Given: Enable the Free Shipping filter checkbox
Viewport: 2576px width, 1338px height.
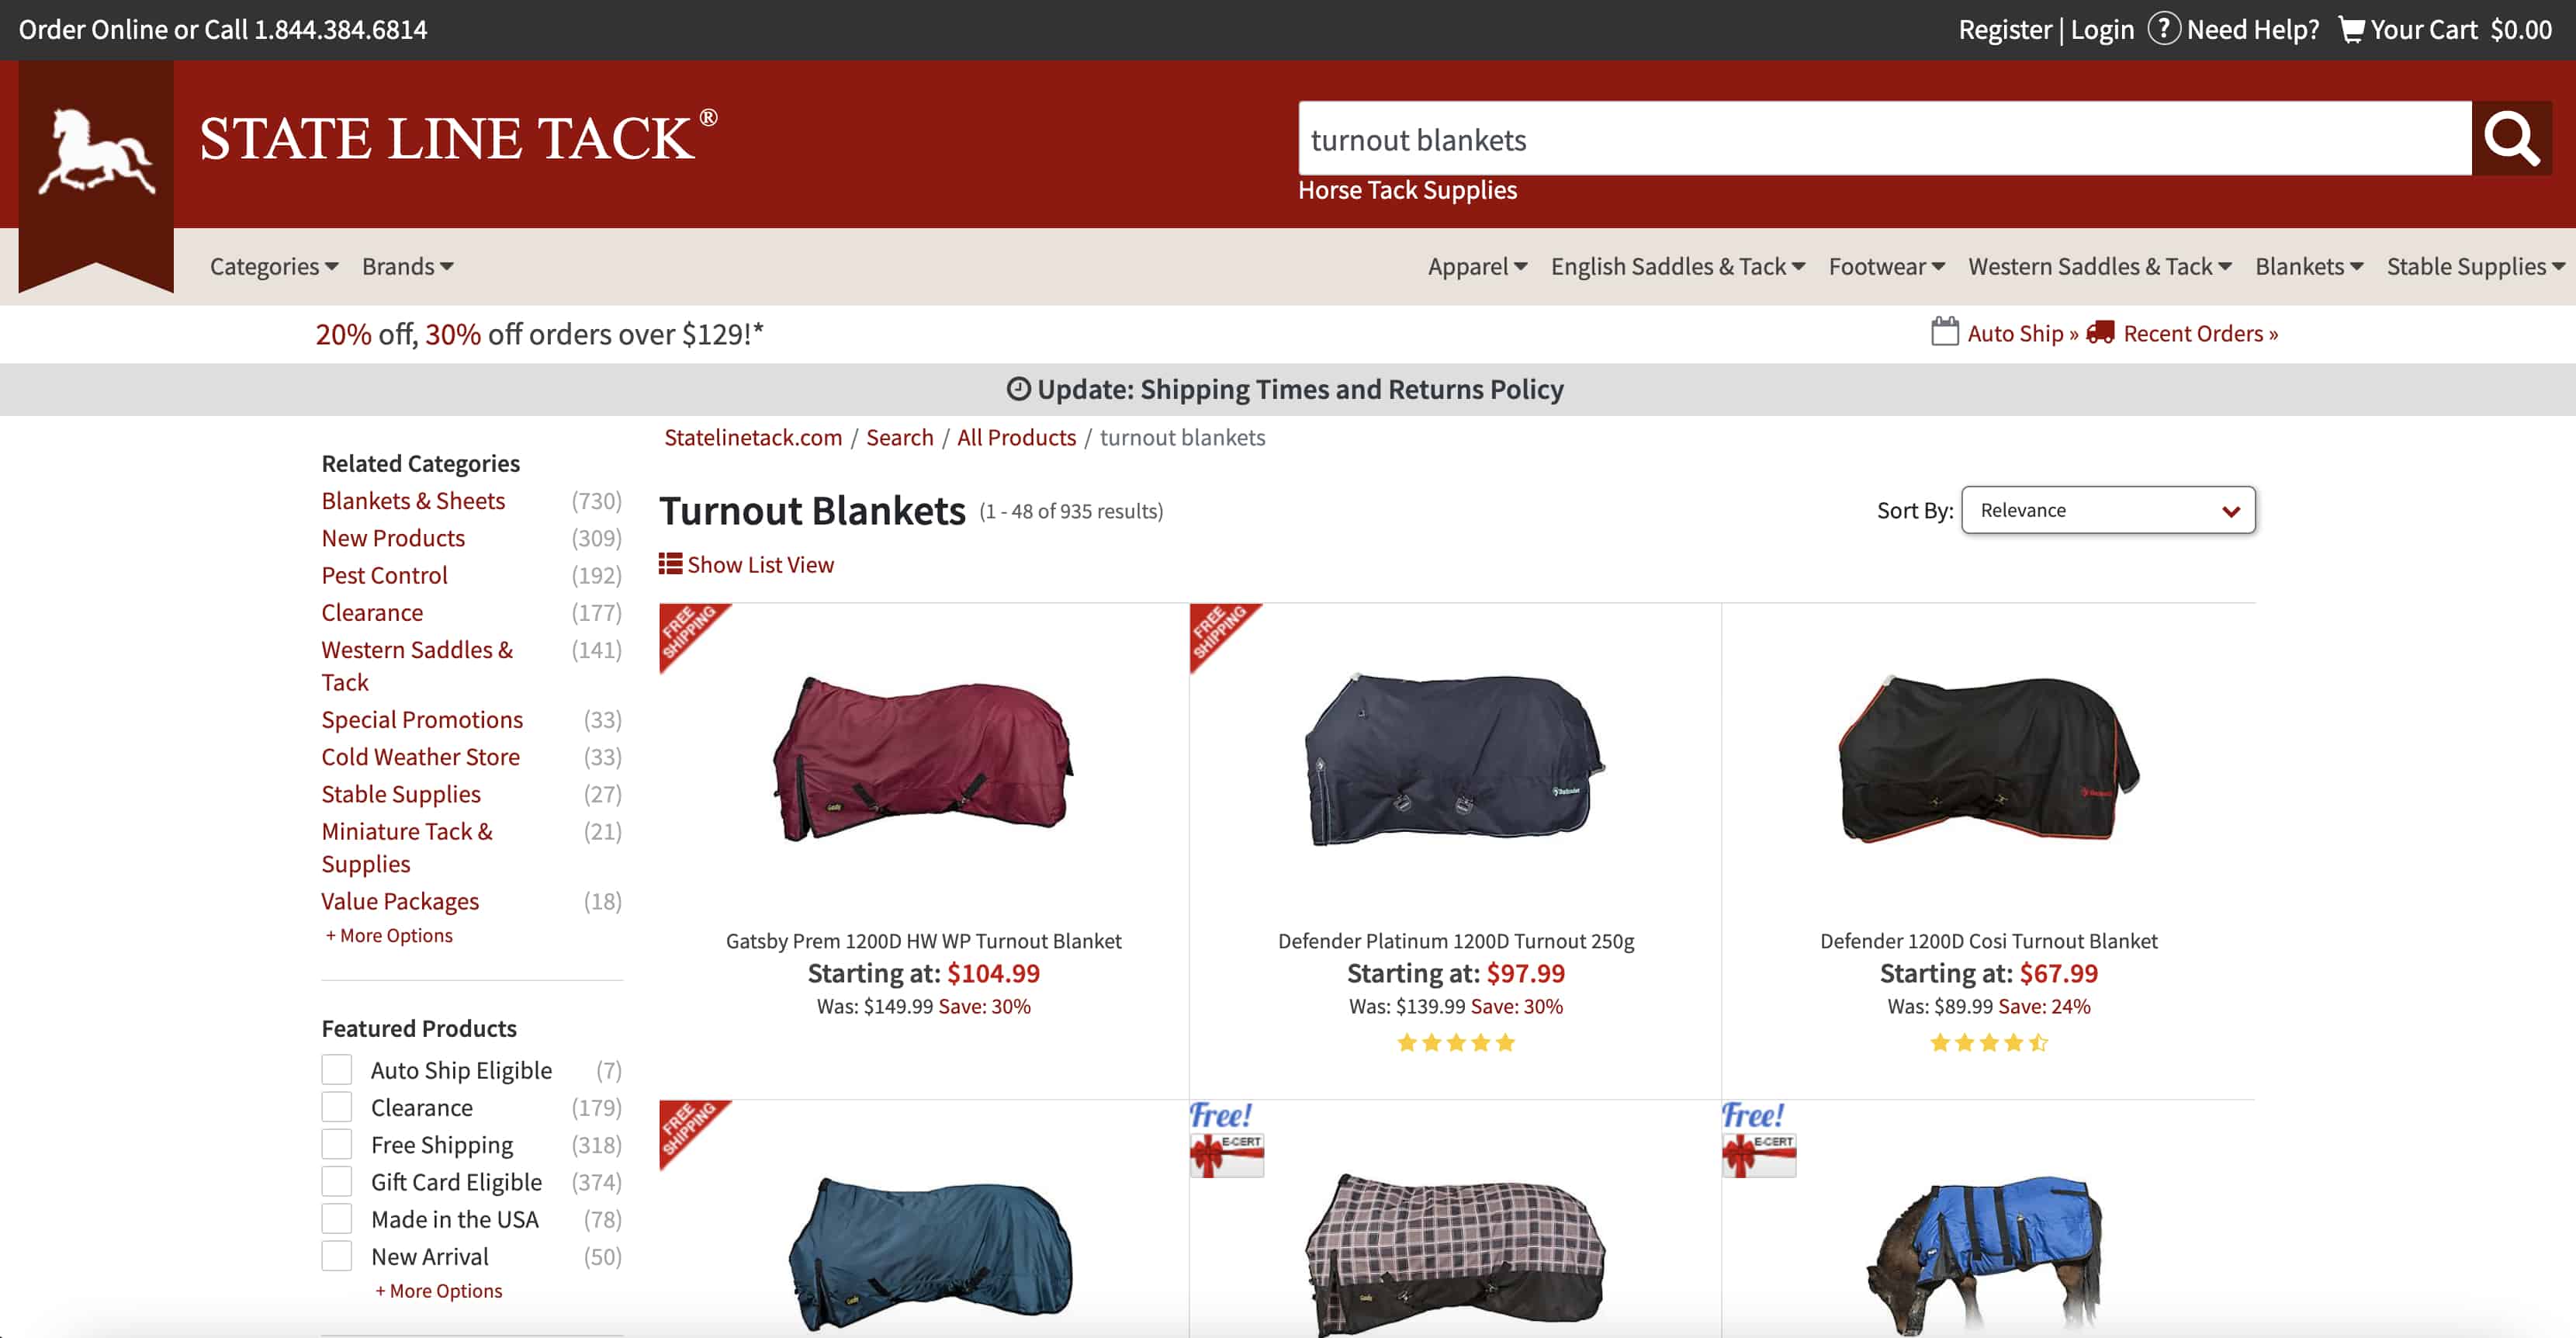Looking at the screenshot, I should 337,1144.
